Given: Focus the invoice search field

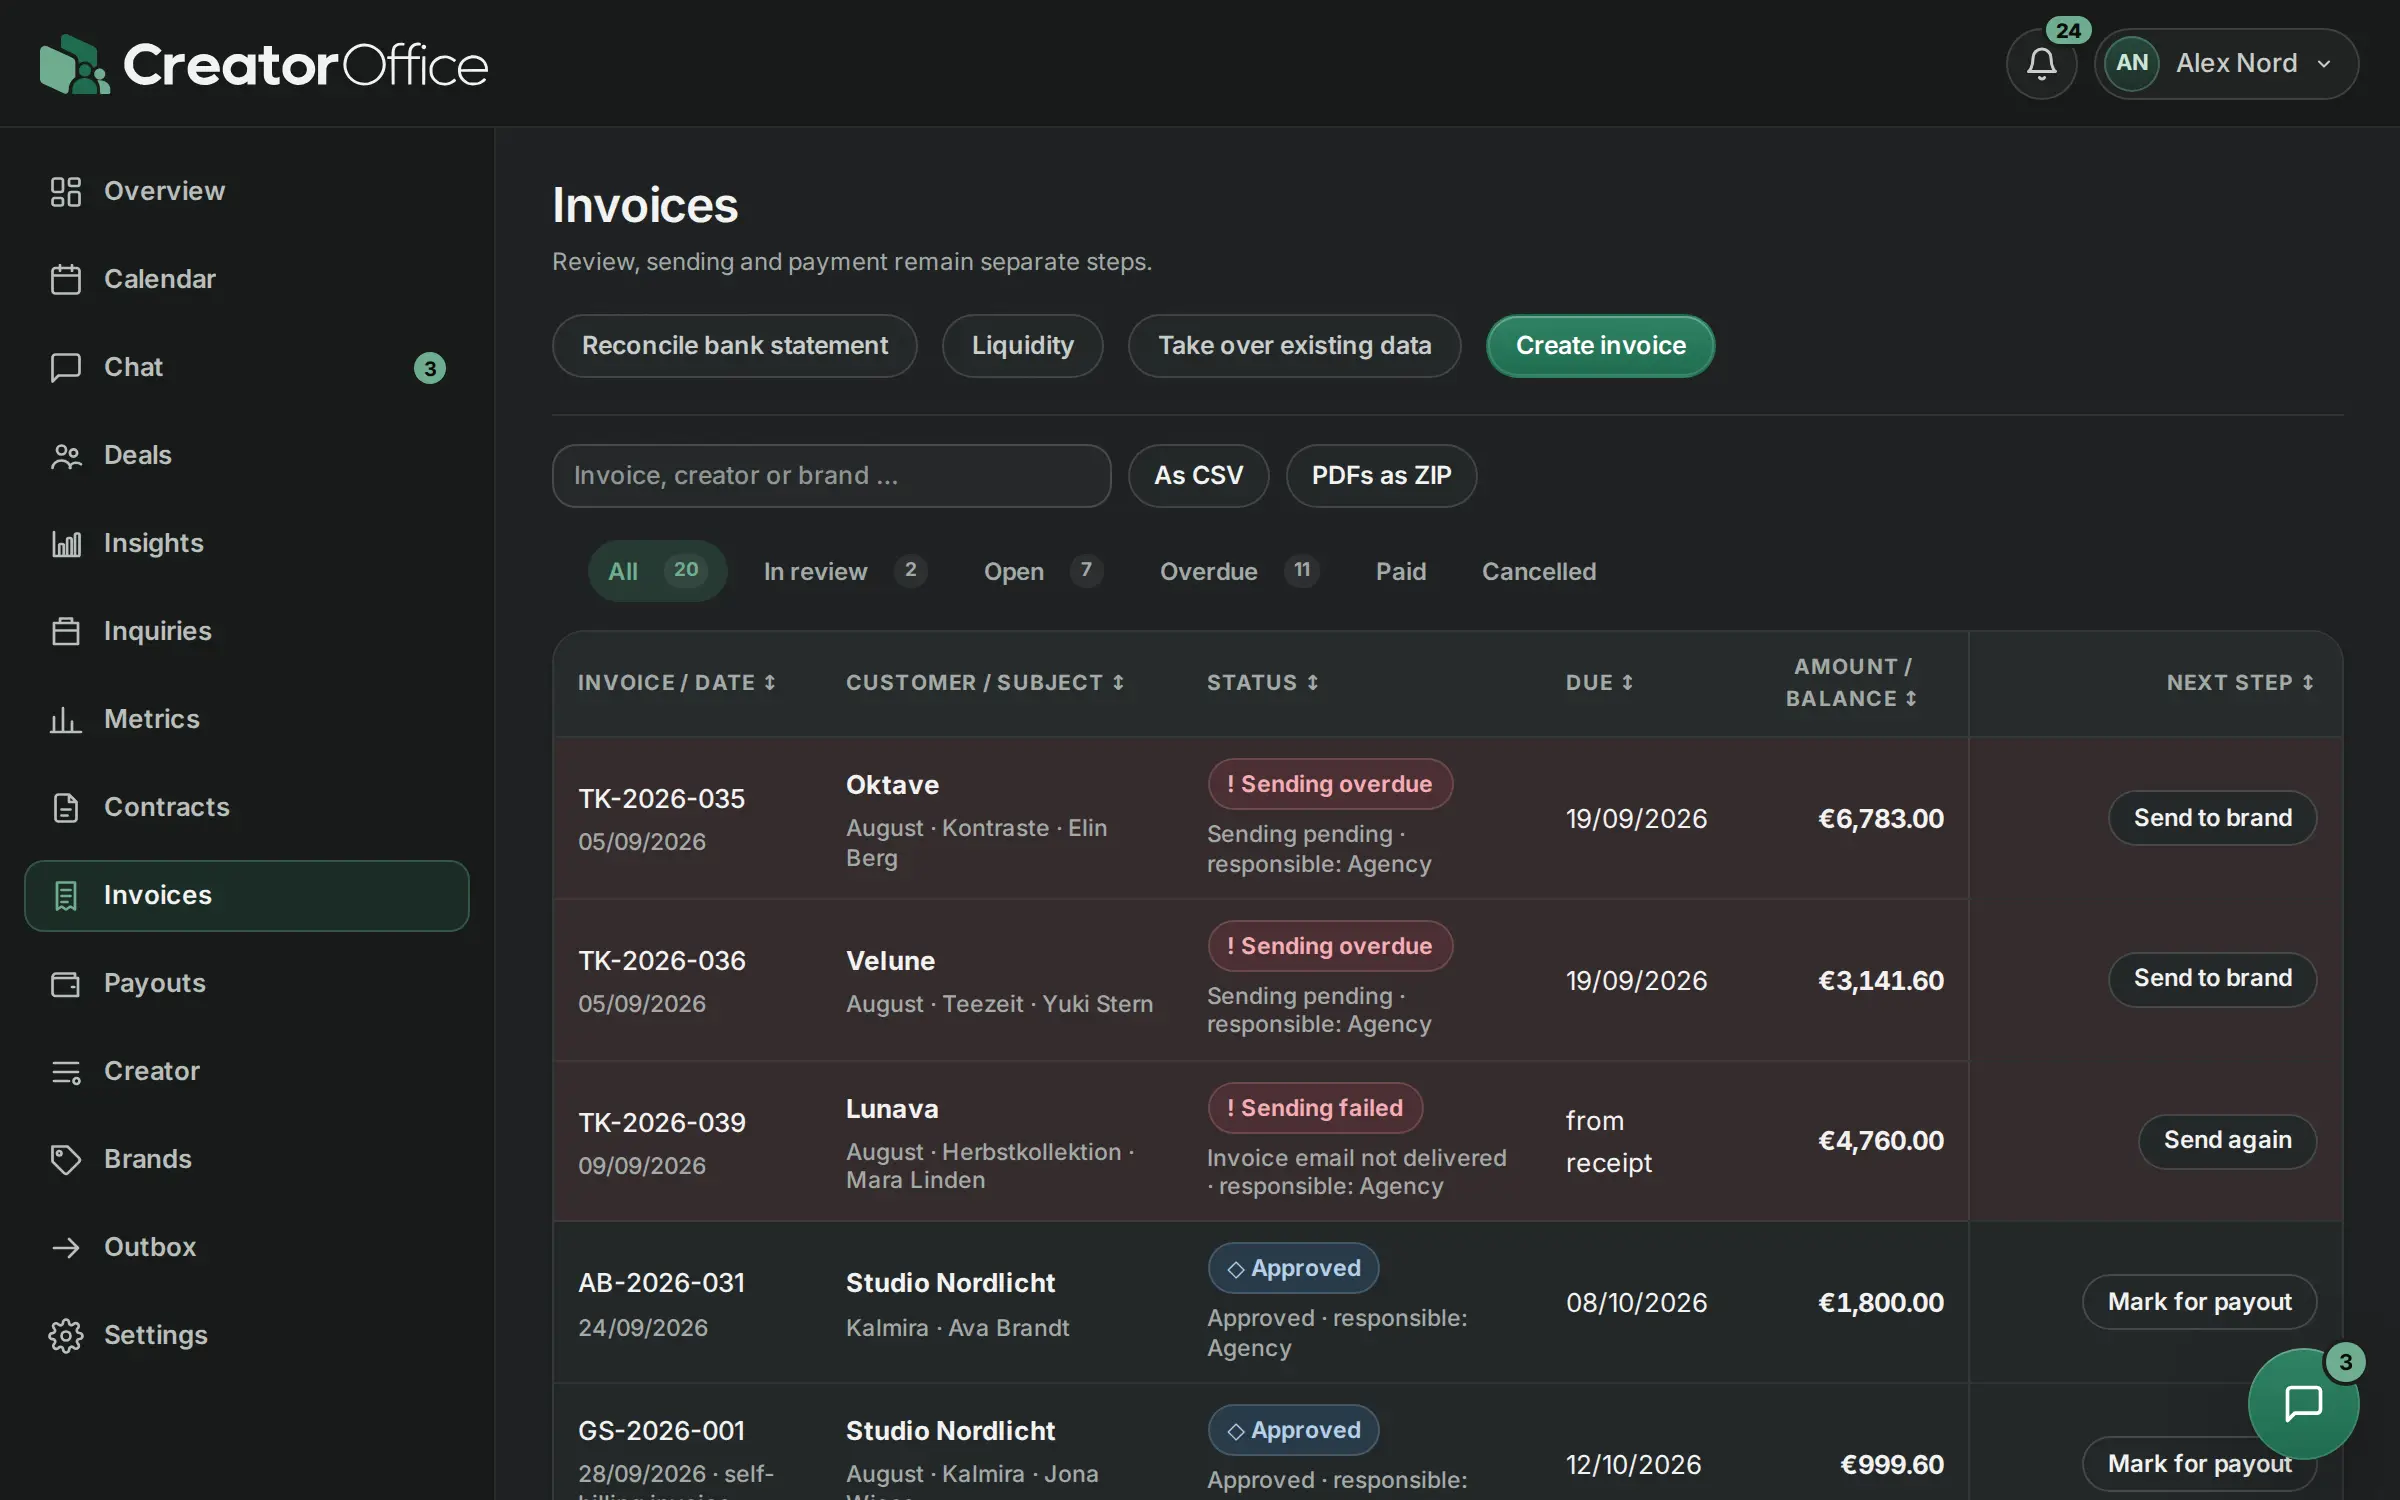Looking at the screenshot, I should tap(831, 476).
